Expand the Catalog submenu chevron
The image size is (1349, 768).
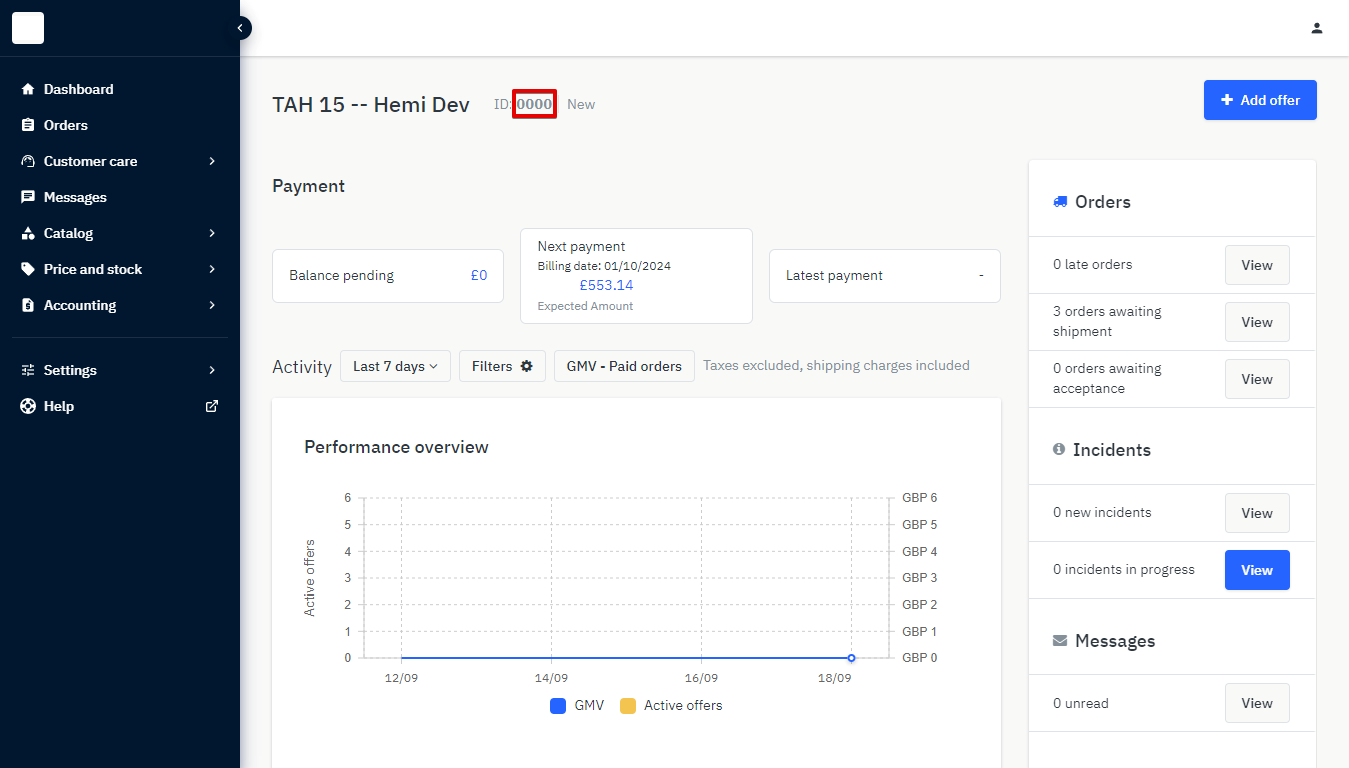coord(212,233)
